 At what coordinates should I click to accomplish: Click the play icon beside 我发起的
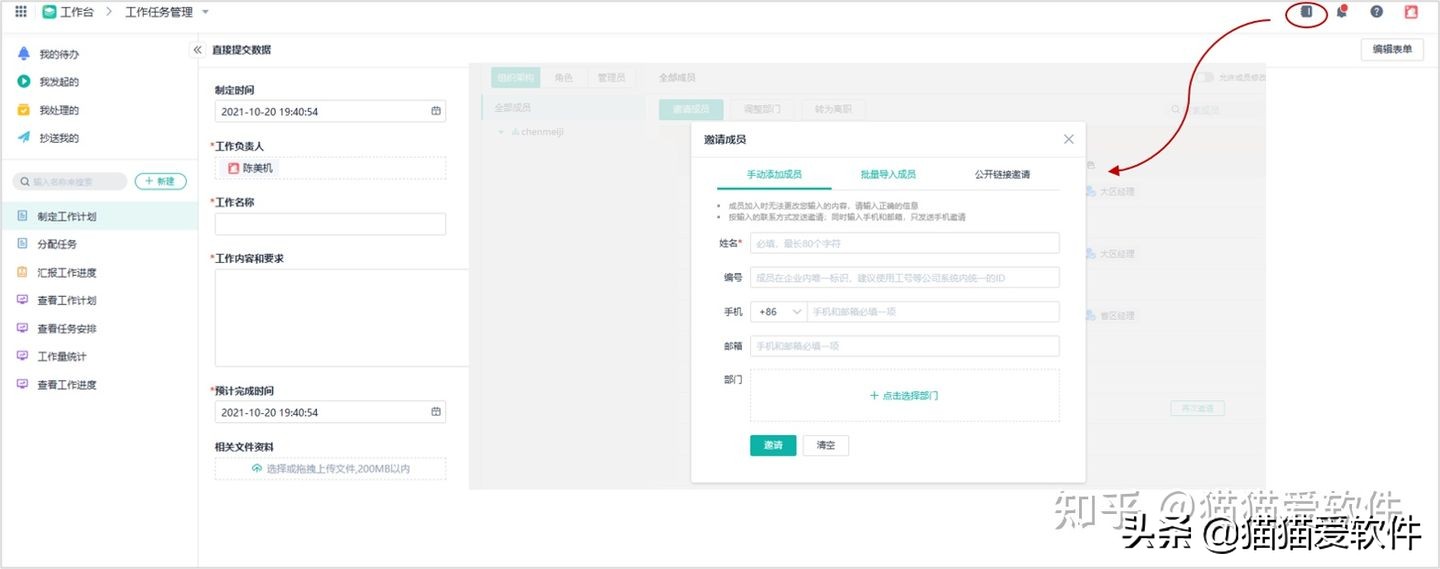pyautogui.click(x=23, y=82)
